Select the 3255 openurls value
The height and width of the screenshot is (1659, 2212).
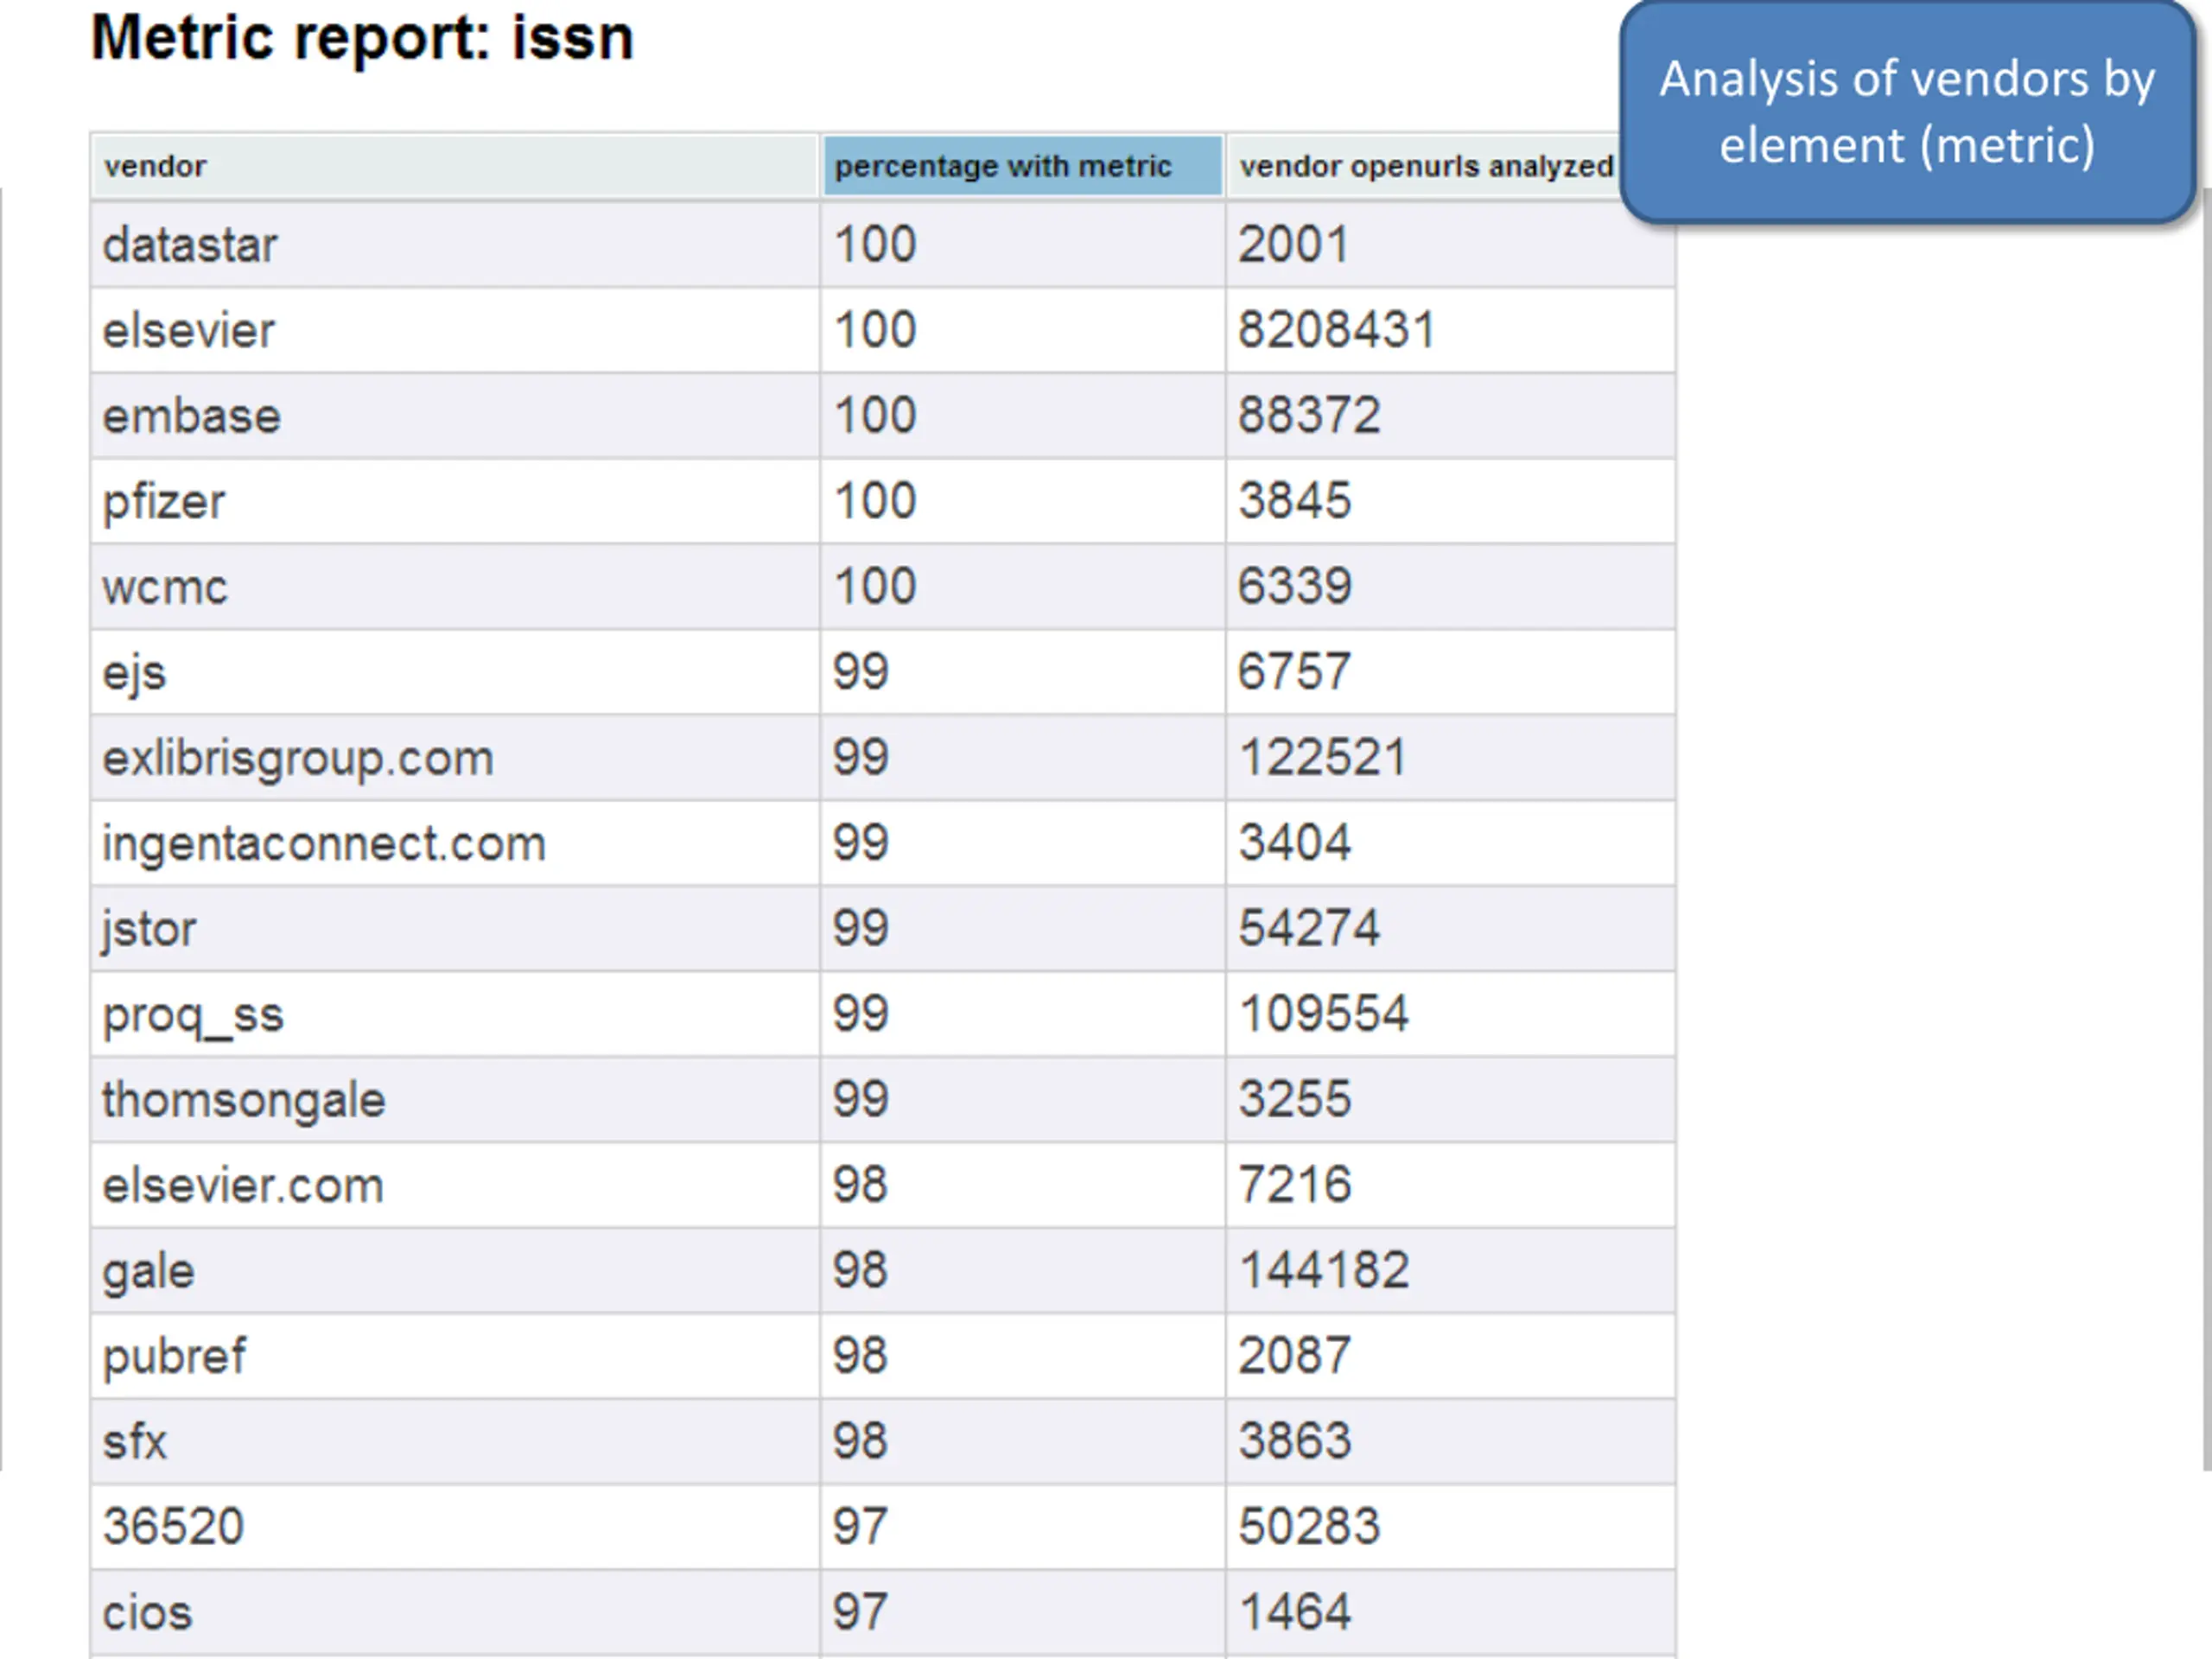point(1295,1100)
